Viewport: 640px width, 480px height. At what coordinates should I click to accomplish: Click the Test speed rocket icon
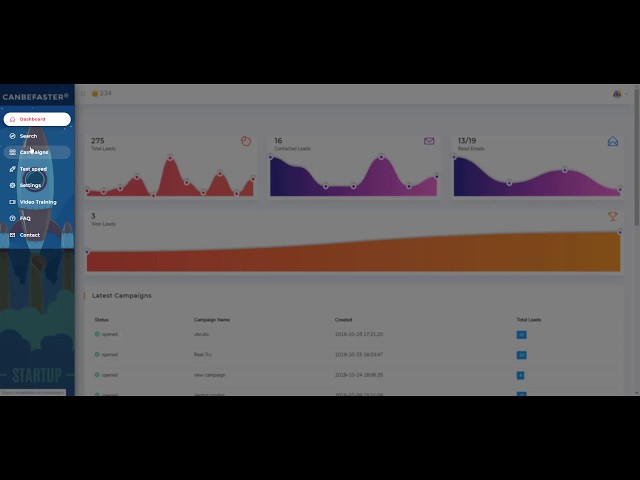13,169
